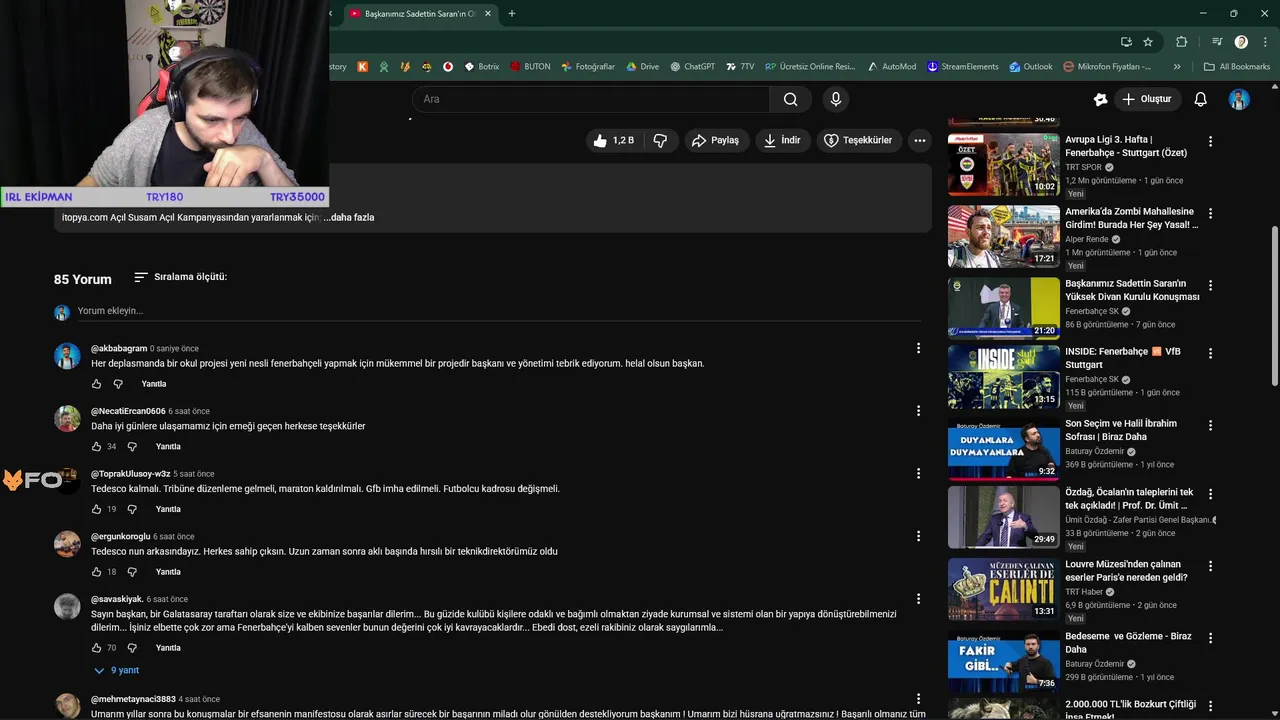Like akbabagram's comment
This screenshot has height=720, width=1280.
click(x=97, y=384)
